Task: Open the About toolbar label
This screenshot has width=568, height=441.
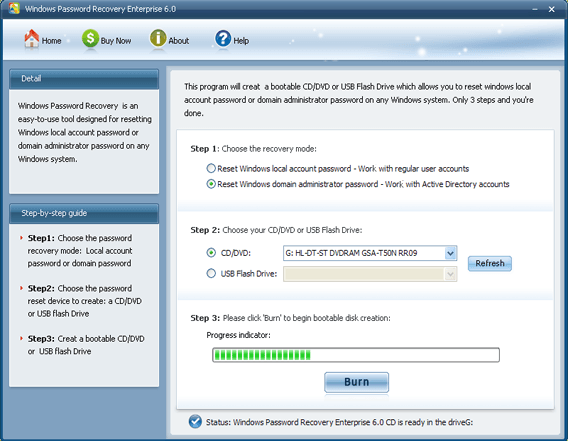Action: coord(179,41)
